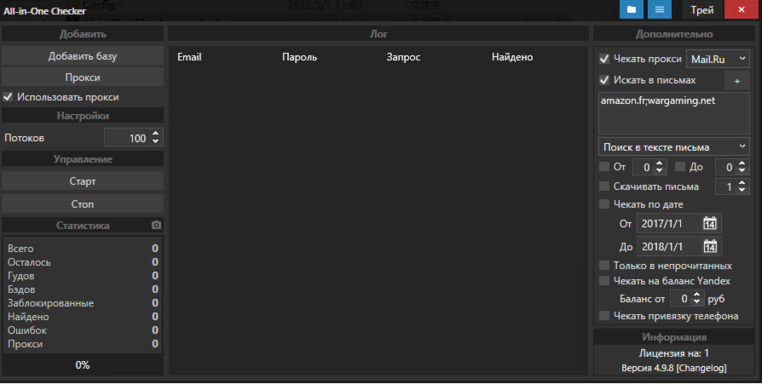Increase Баланс от value stepper

pos(696,295)
